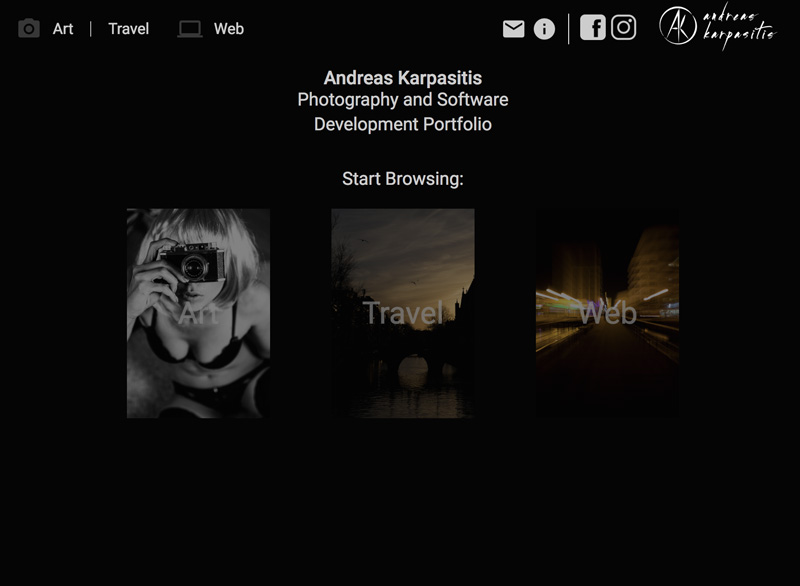Open the Instagram profile icon

click(624, 28)
